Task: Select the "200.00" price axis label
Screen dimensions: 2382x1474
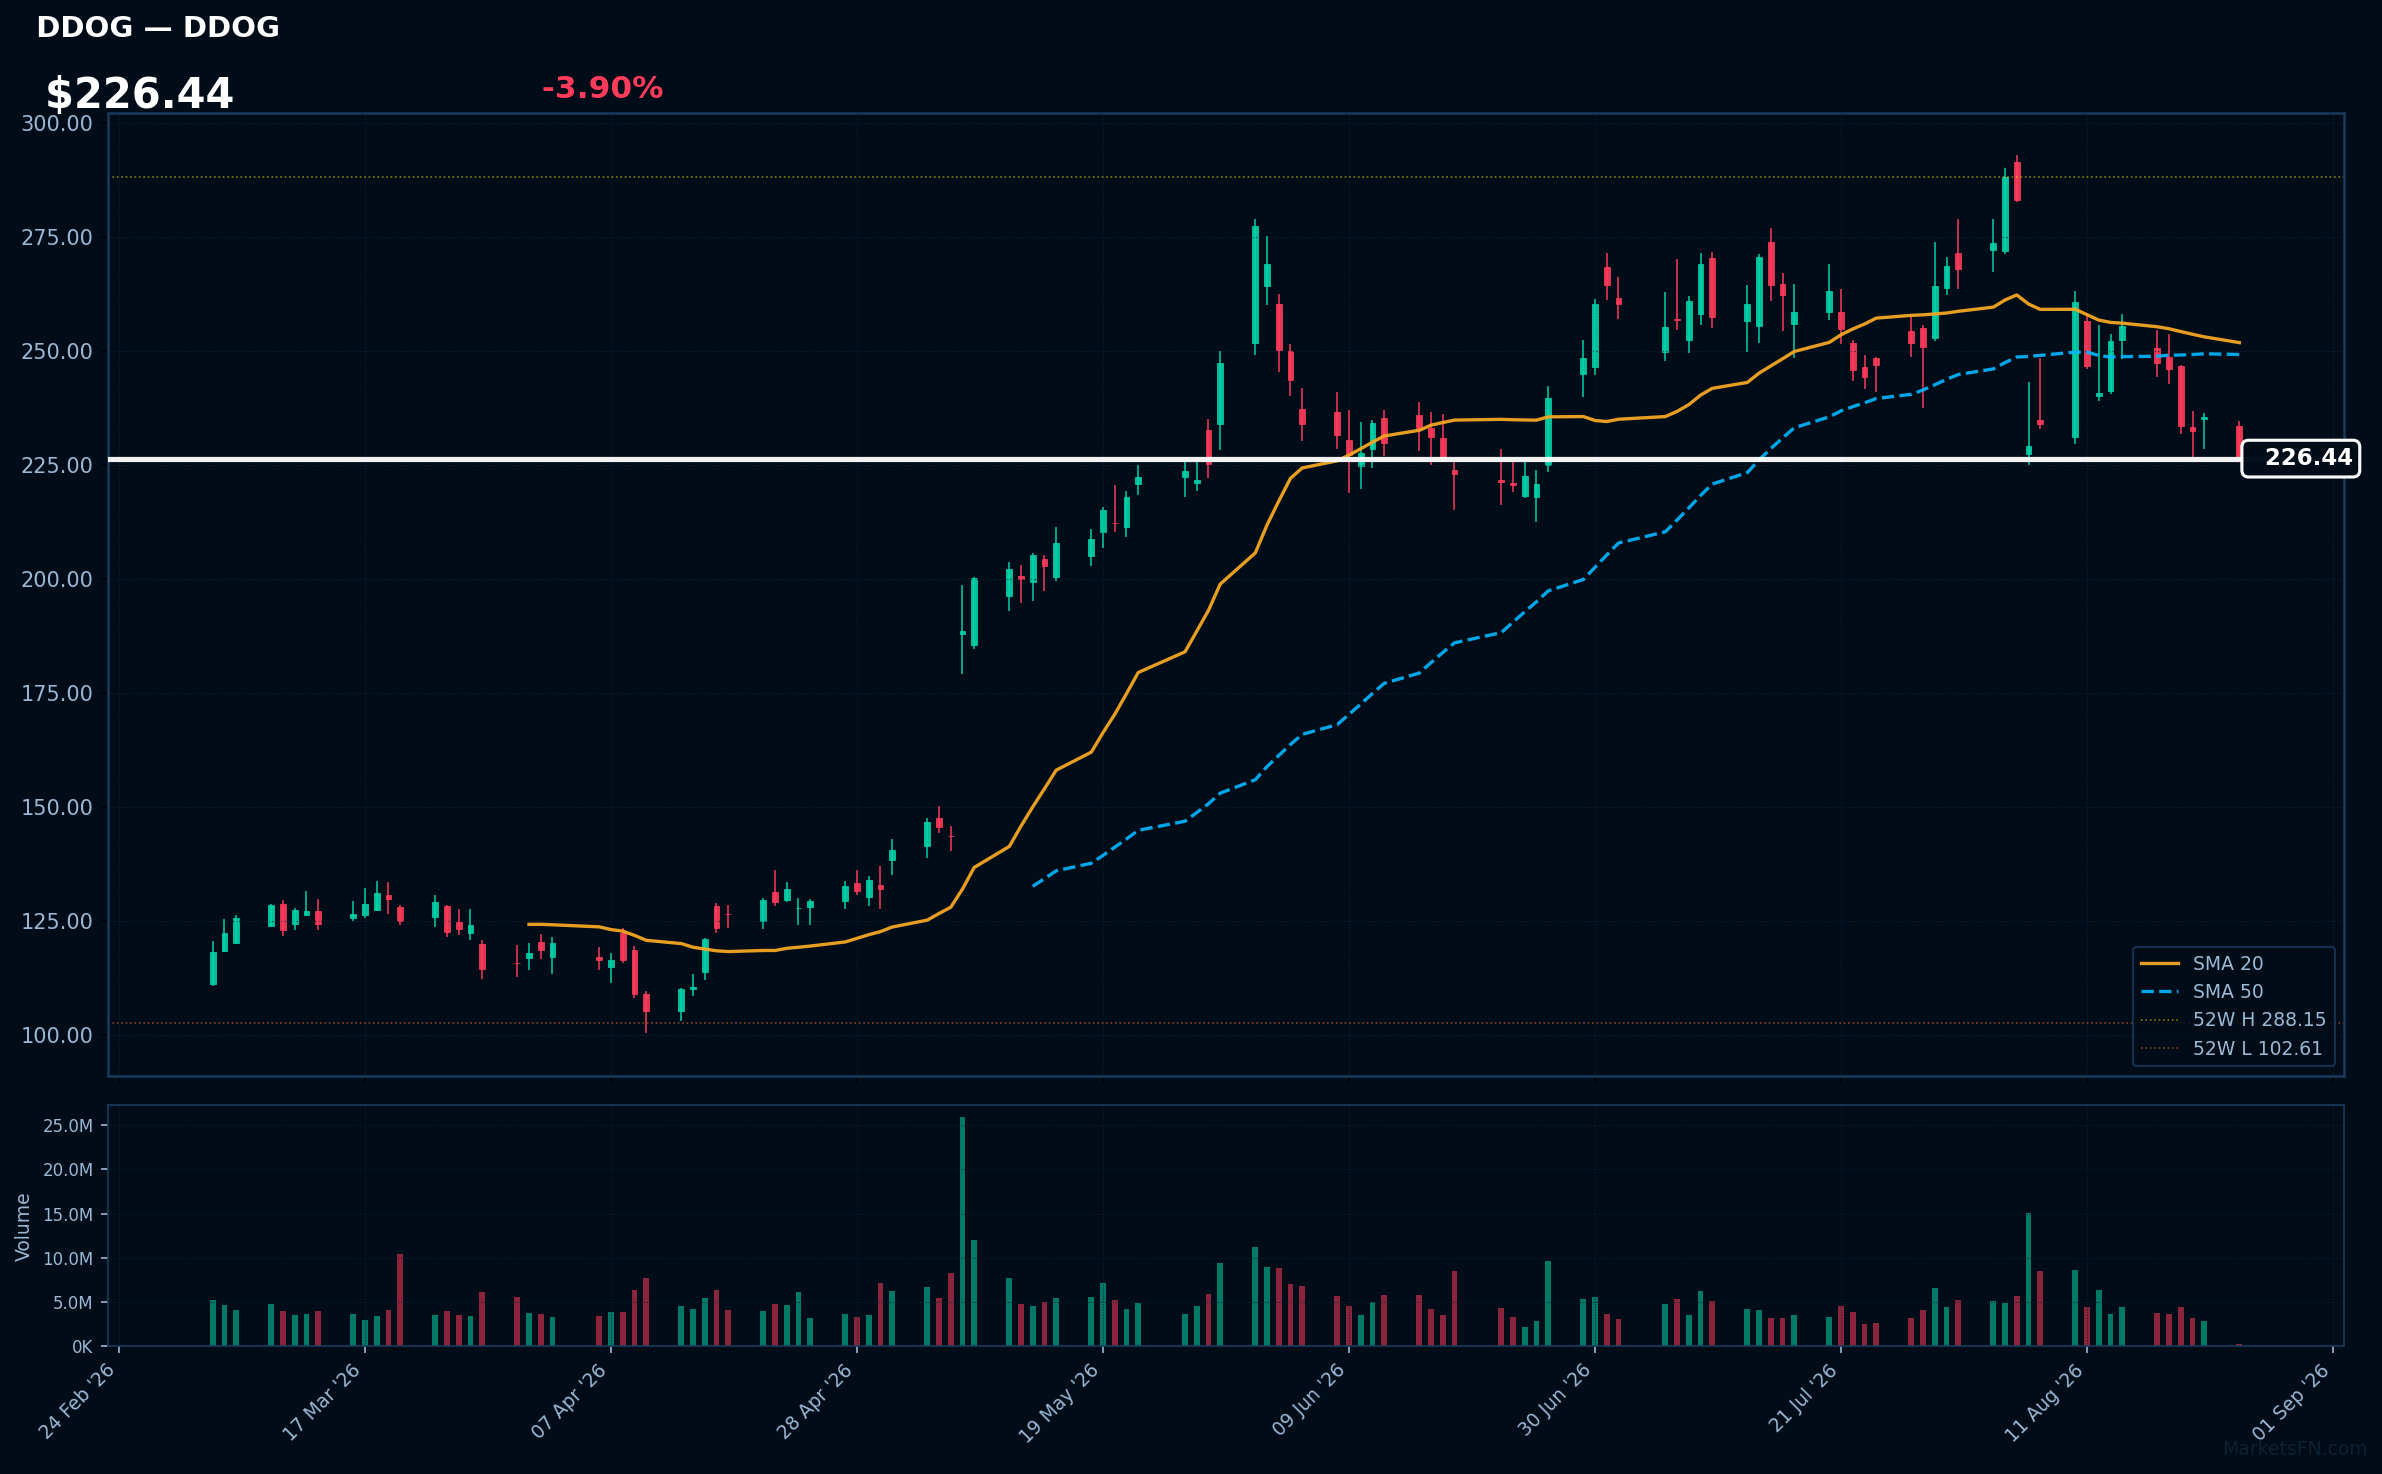Action: tap(57, 579)
